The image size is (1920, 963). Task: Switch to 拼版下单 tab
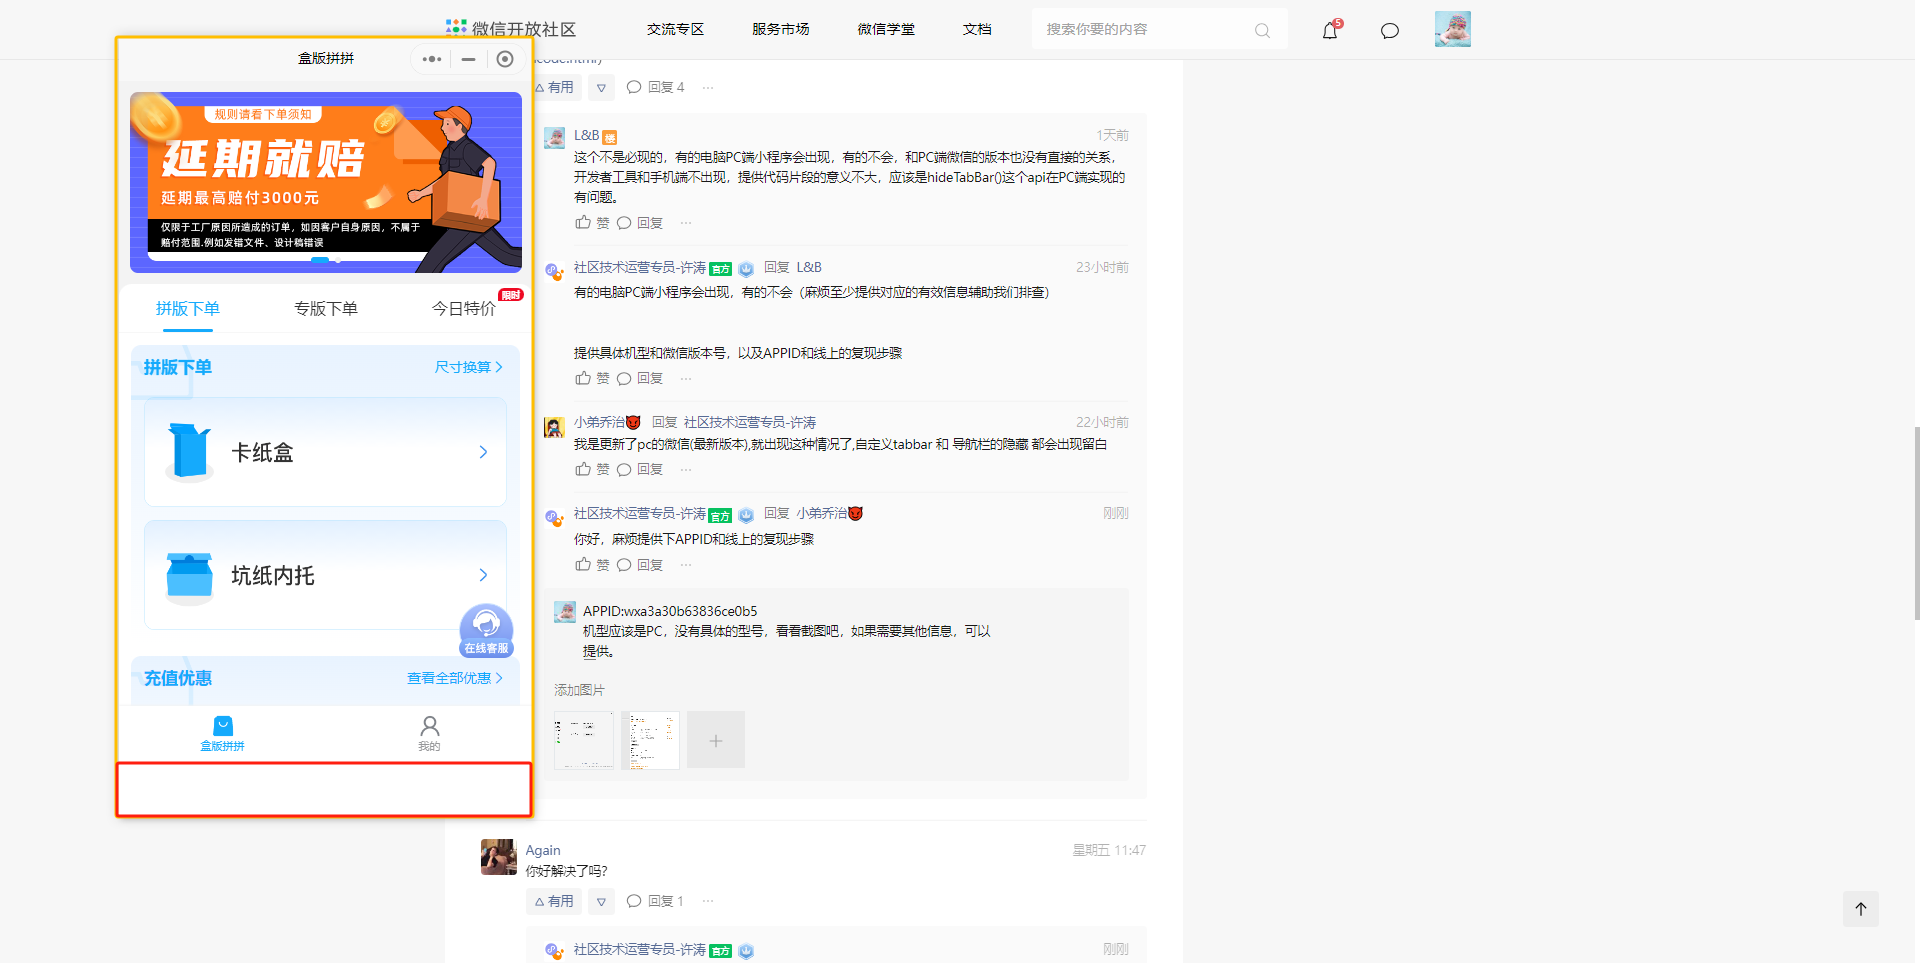coord(188,309)
